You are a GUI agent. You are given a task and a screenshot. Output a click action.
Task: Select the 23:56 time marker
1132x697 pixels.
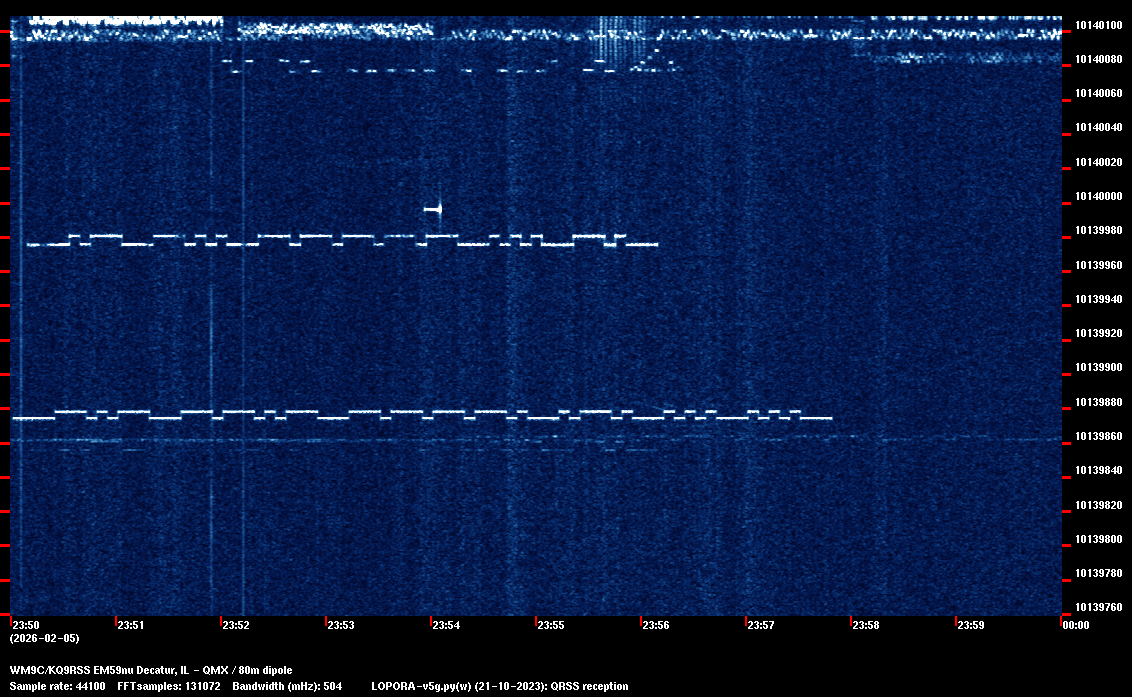[x=656, y=626]
